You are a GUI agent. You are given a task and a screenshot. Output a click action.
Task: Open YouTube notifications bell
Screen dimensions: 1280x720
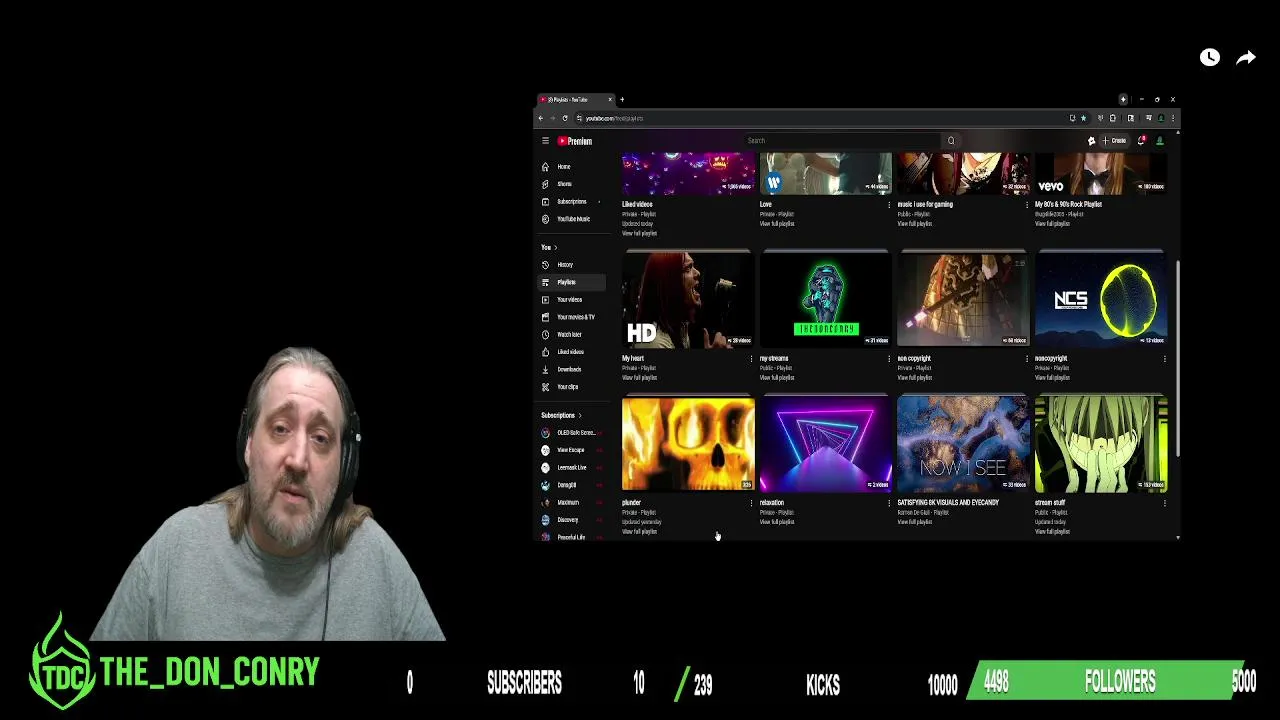pos(1141,141)
